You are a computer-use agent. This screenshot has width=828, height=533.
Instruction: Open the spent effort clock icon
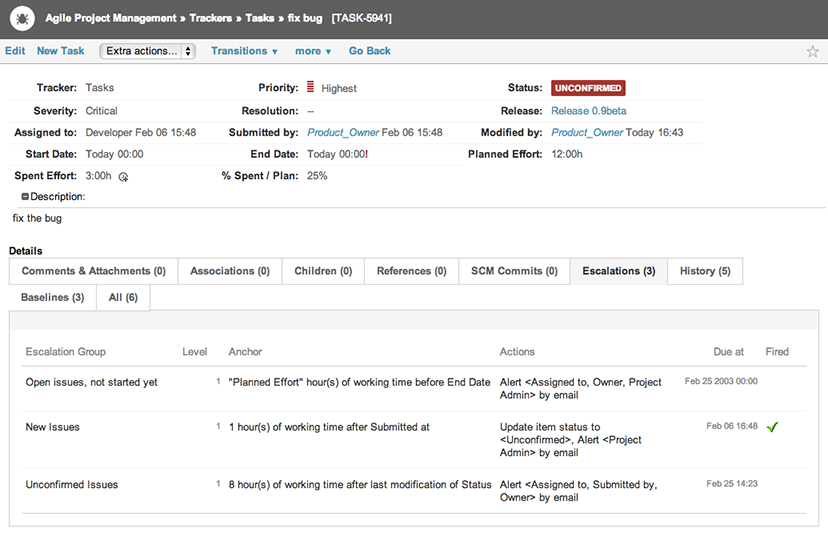(x=123, y=177)
